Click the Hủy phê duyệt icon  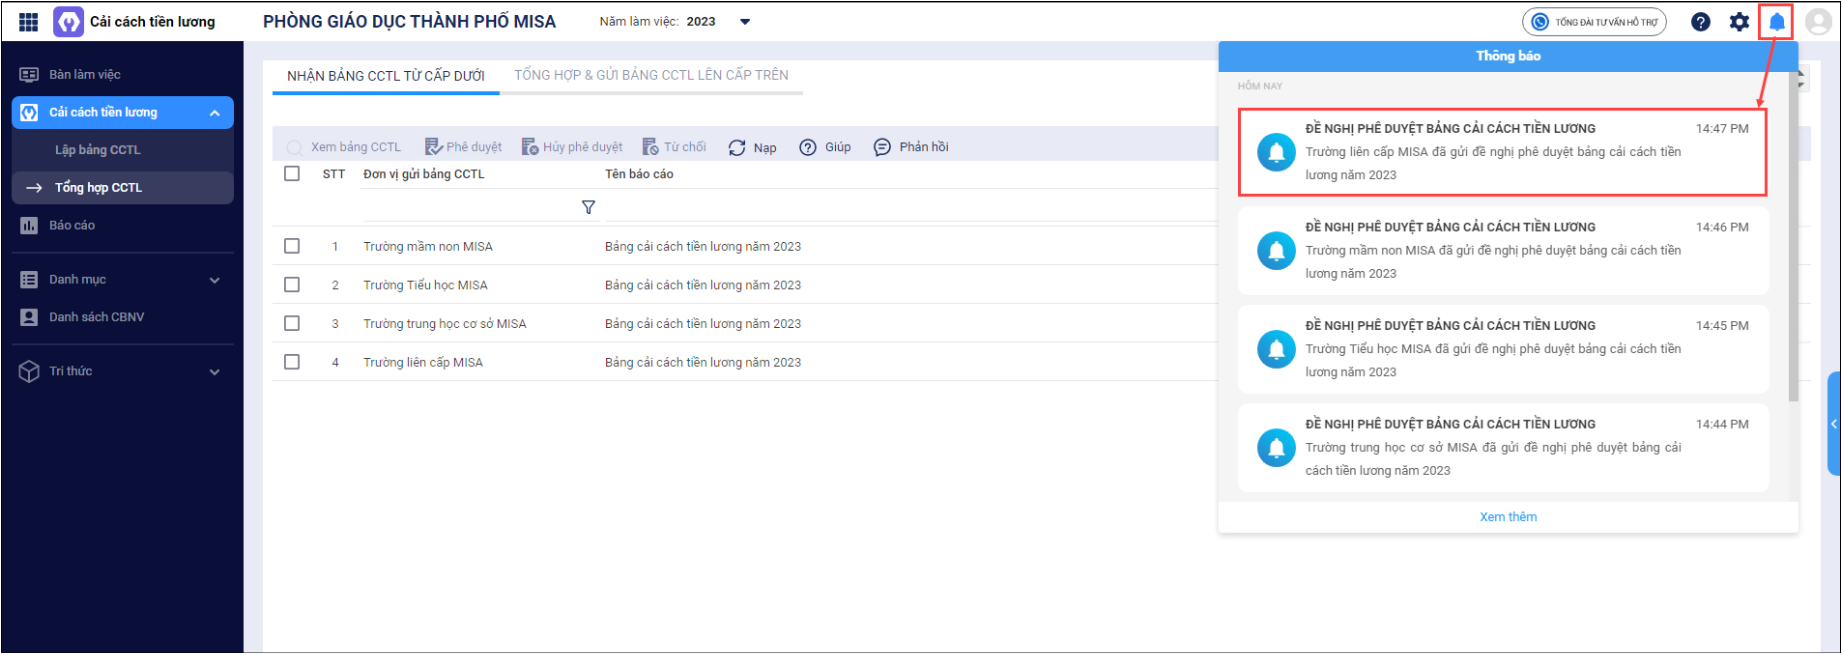pos(530,147)
